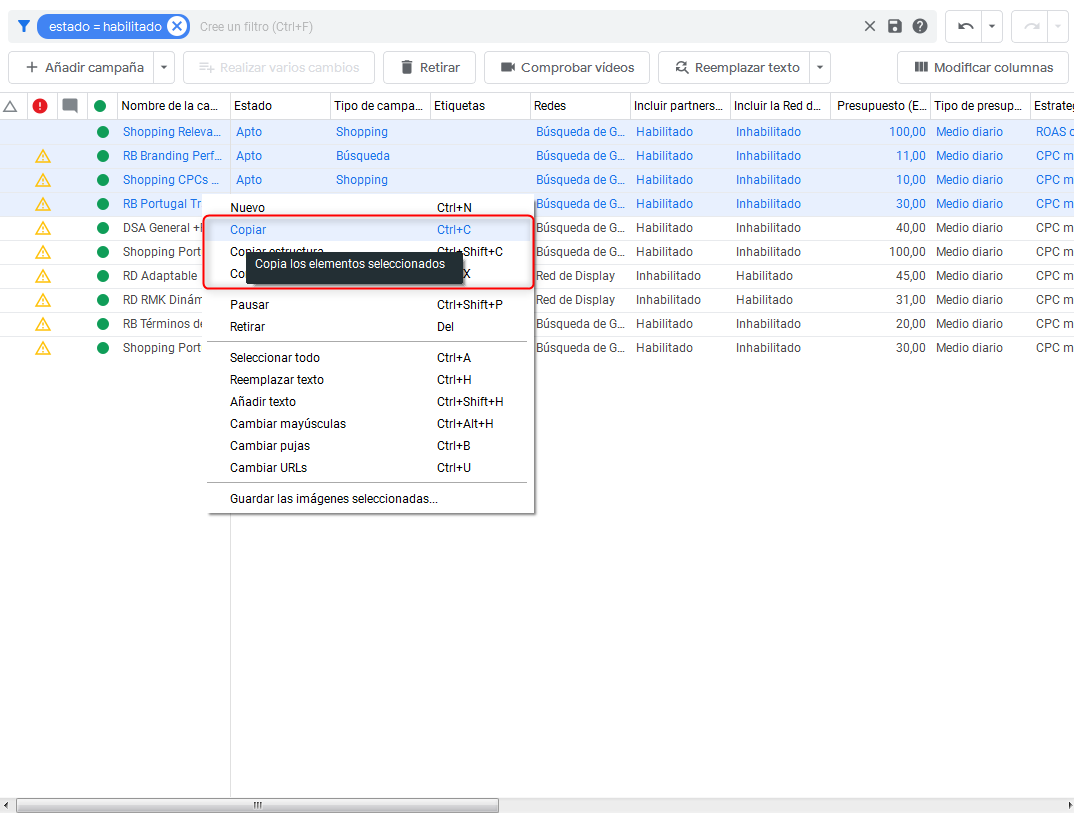
Task: Click the 'Etiquetas' column header
Action: coord(480,106)
